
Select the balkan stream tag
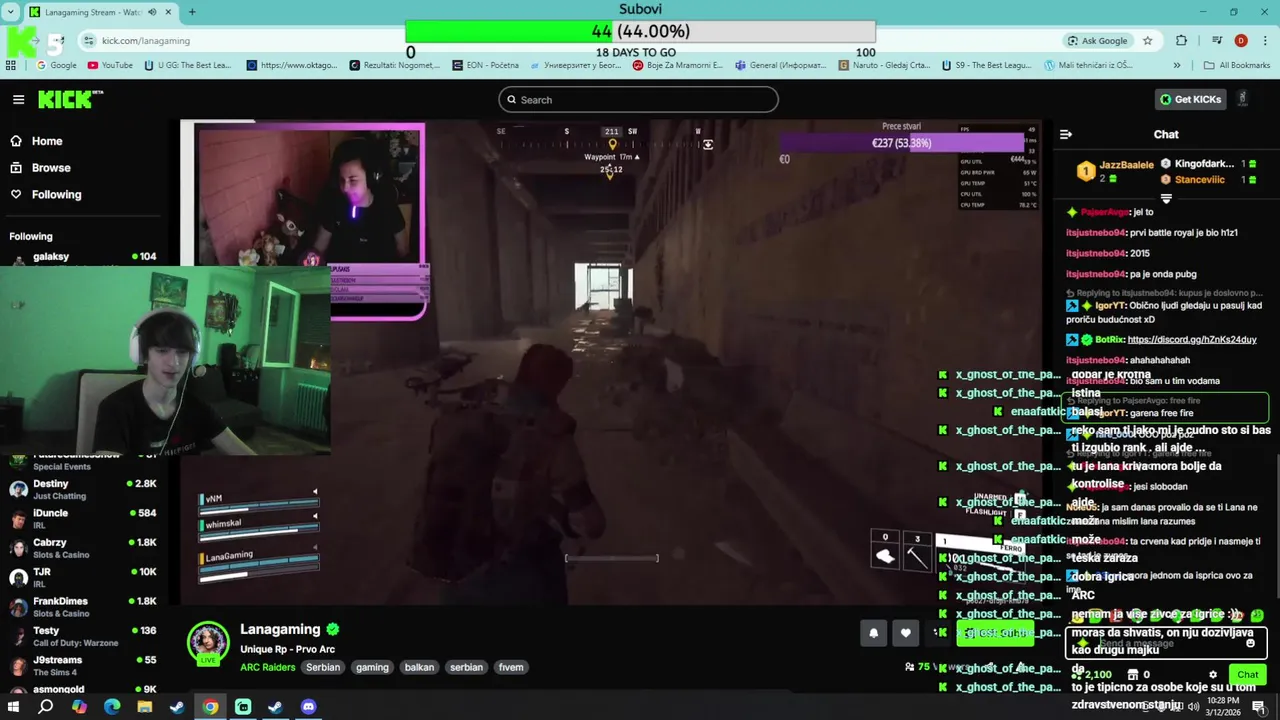419,667
